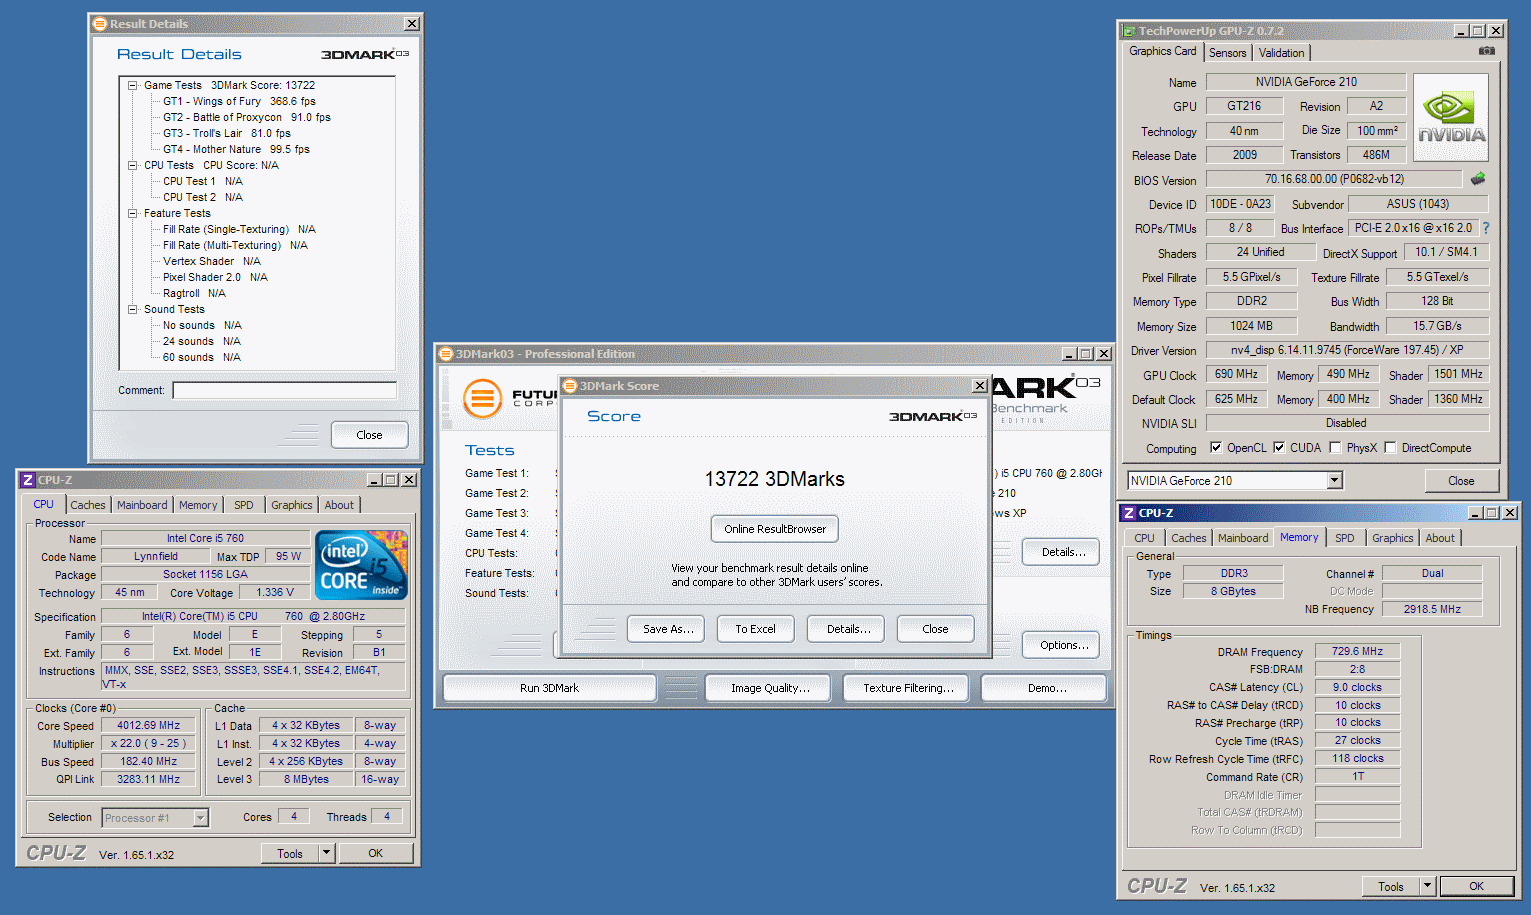
Task: Switch to the Sensors tab in GPU-Z
Action: coord(1227,53)
